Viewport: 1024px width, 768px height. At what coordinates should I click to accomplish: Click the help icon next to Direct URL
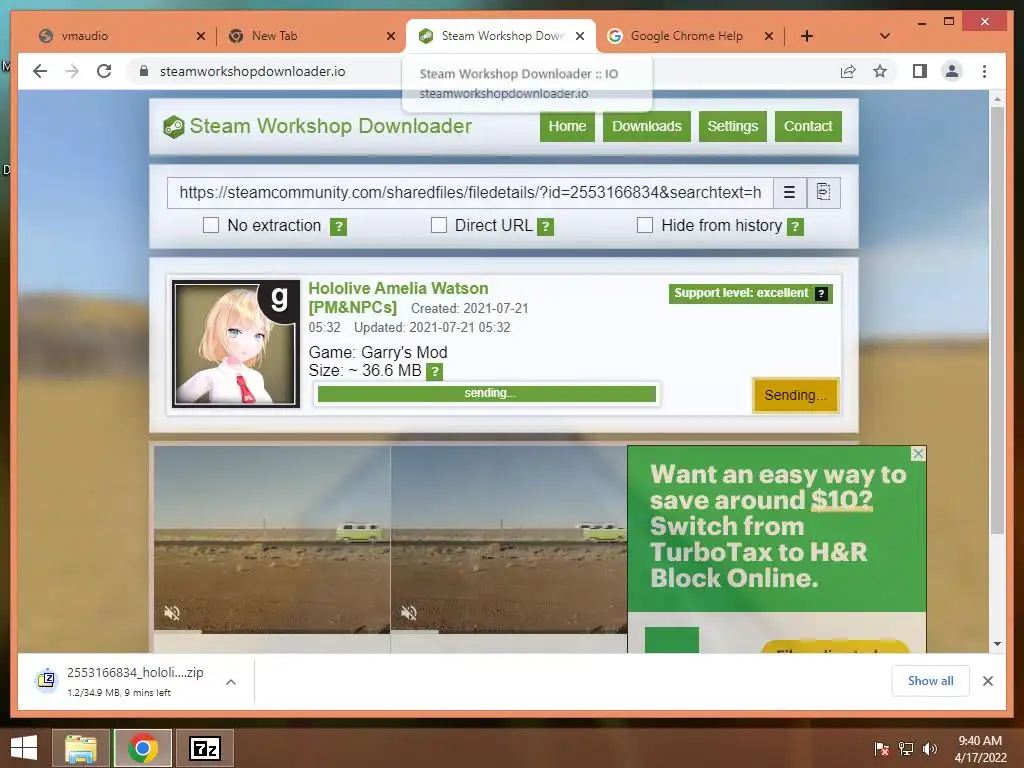pyautogui.click(x=545, y=227)
